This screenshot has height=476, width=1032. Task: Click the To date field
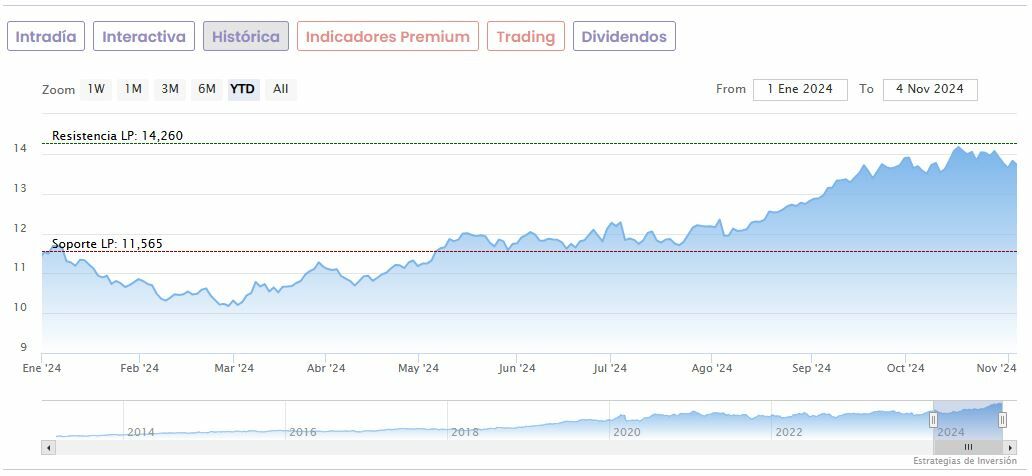click(930, 89)
